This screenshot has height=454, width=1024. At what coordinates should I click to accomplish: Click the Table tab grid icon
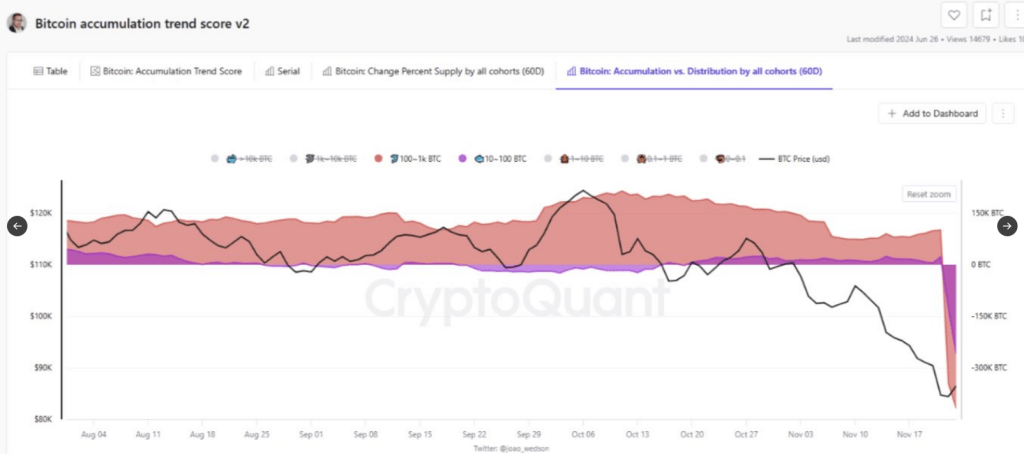coord(39,72)
